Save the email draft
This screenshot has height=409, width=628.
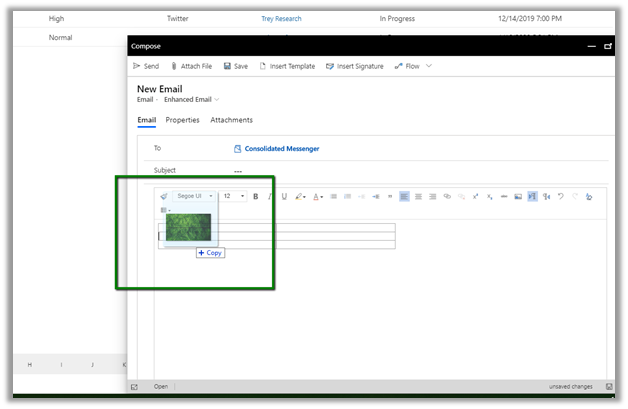236,66
